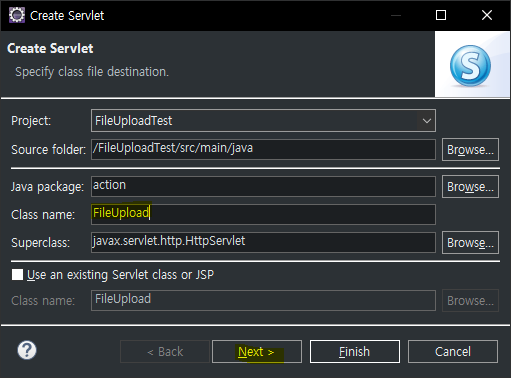Open the Project dropdown arrow
The width and height of the screenshot is (511, 378).
427,121
